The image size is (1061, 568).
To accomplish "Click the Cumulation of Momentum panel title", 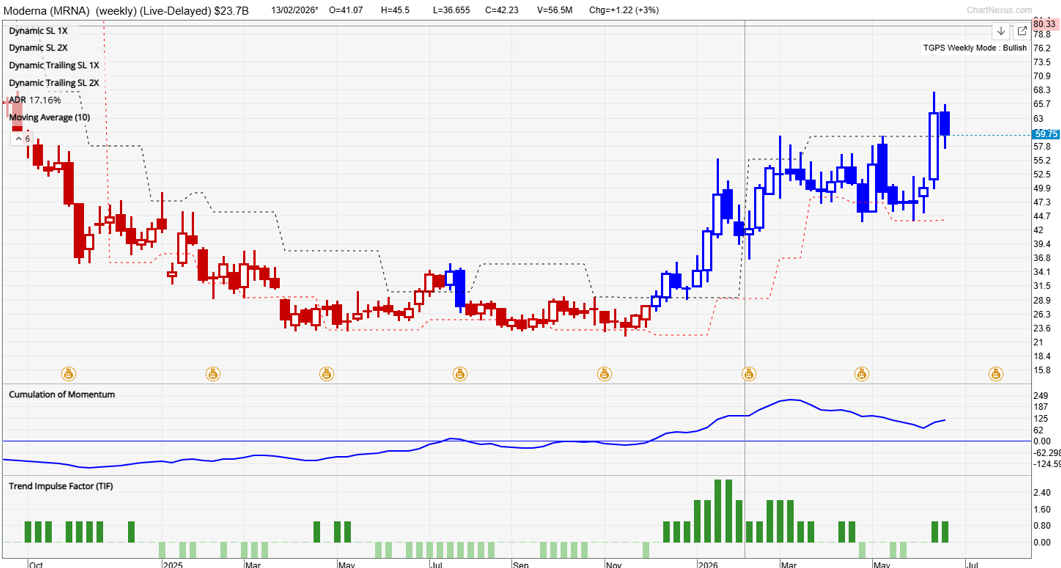I will pyautogui.click(x=62, y=394).
